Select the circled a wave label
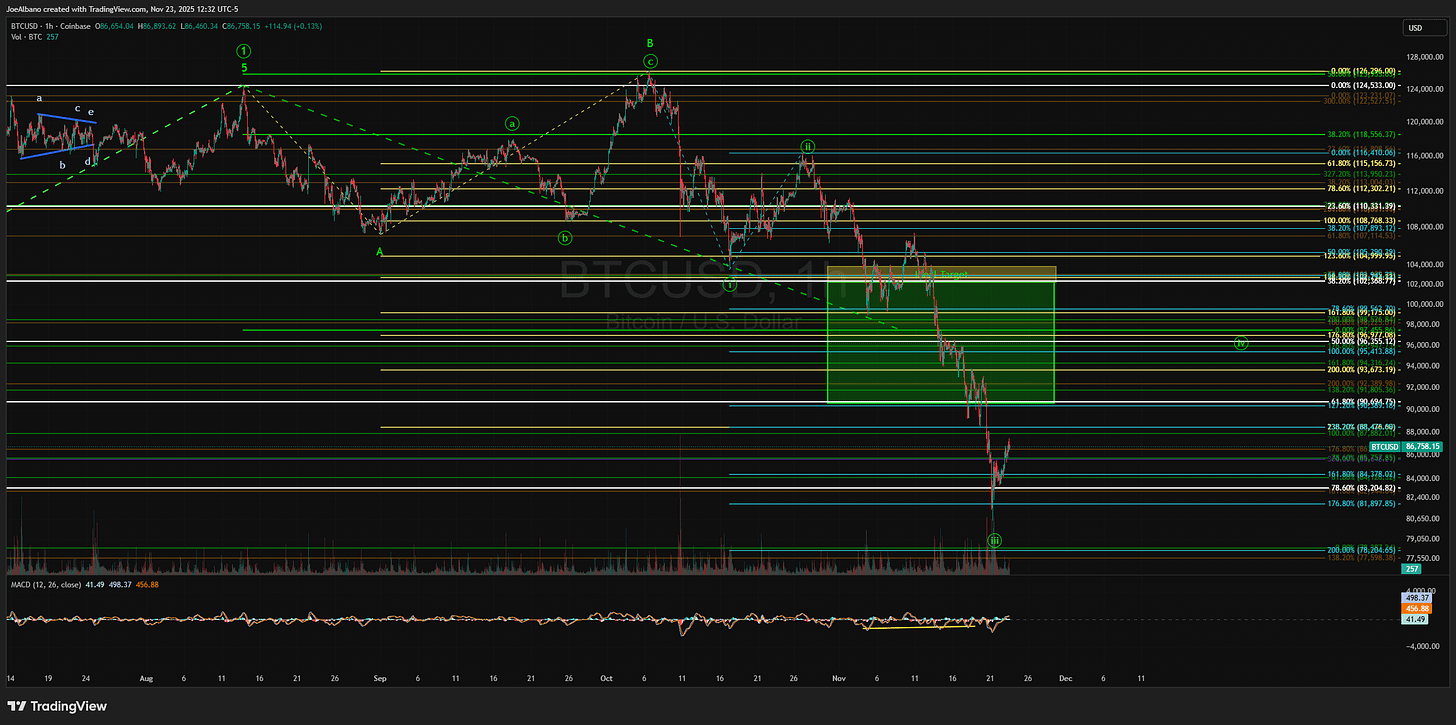 tap(512, 124)
